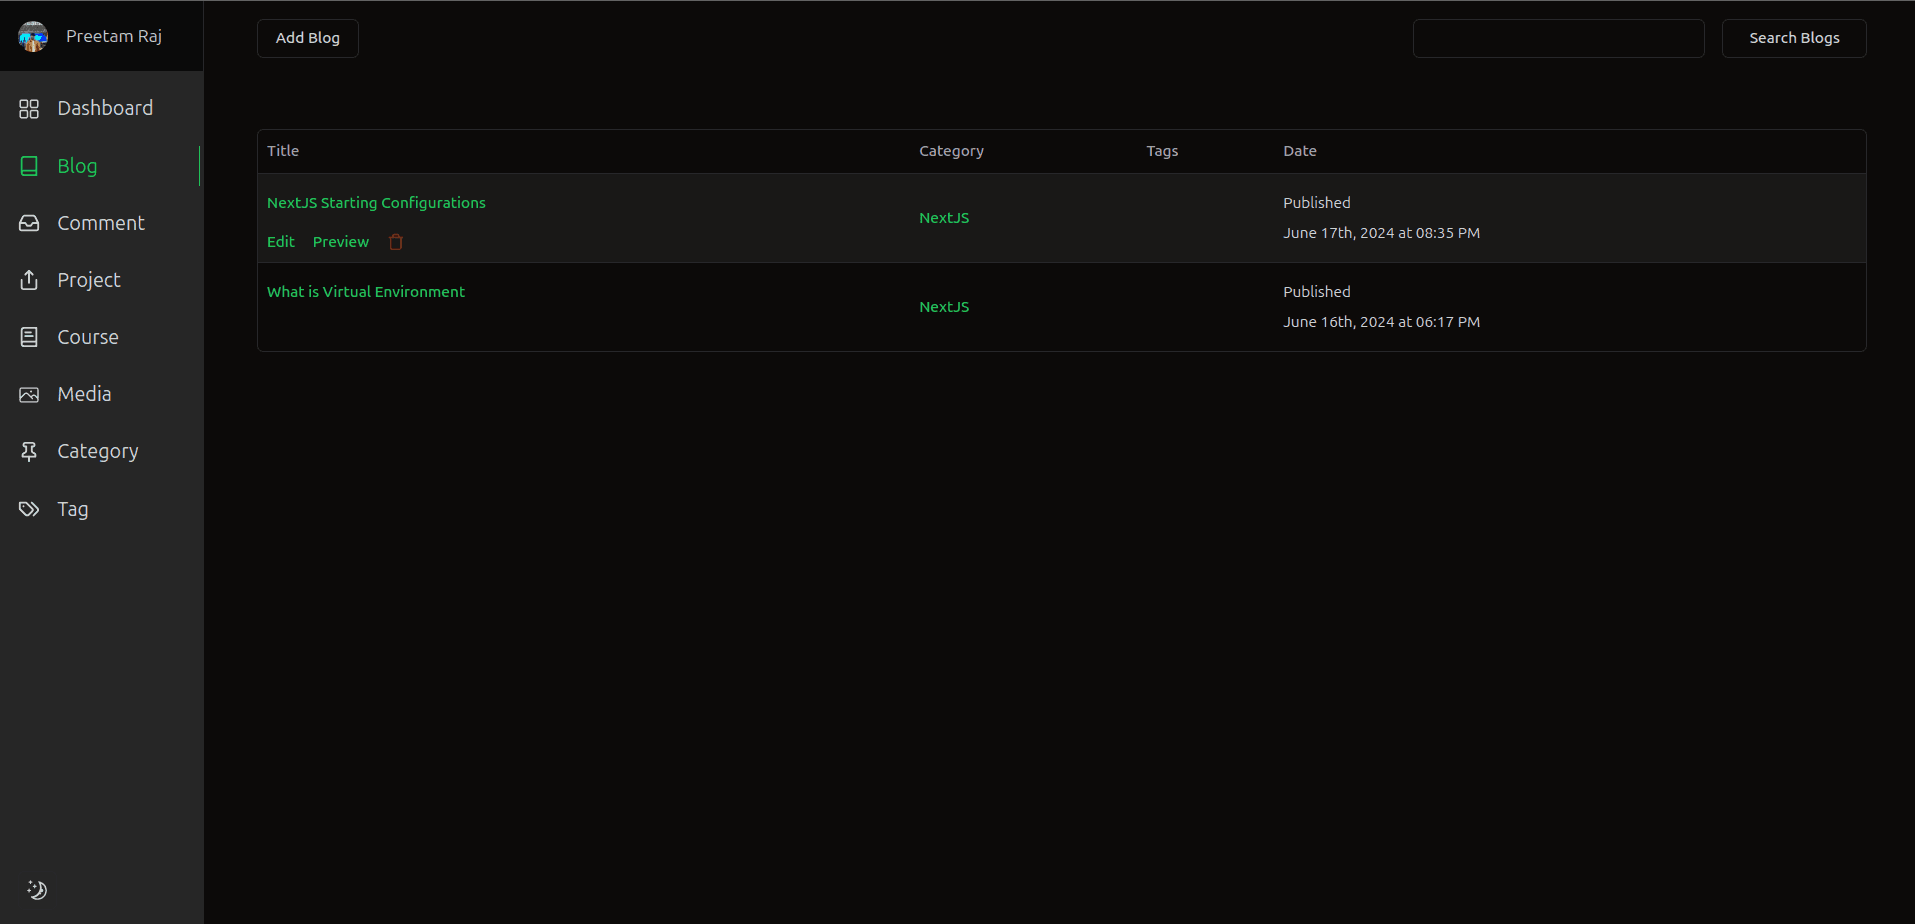Click the Search Blogs button
The width and height of the screenshot is (1915, 924).
point(1794,38)
